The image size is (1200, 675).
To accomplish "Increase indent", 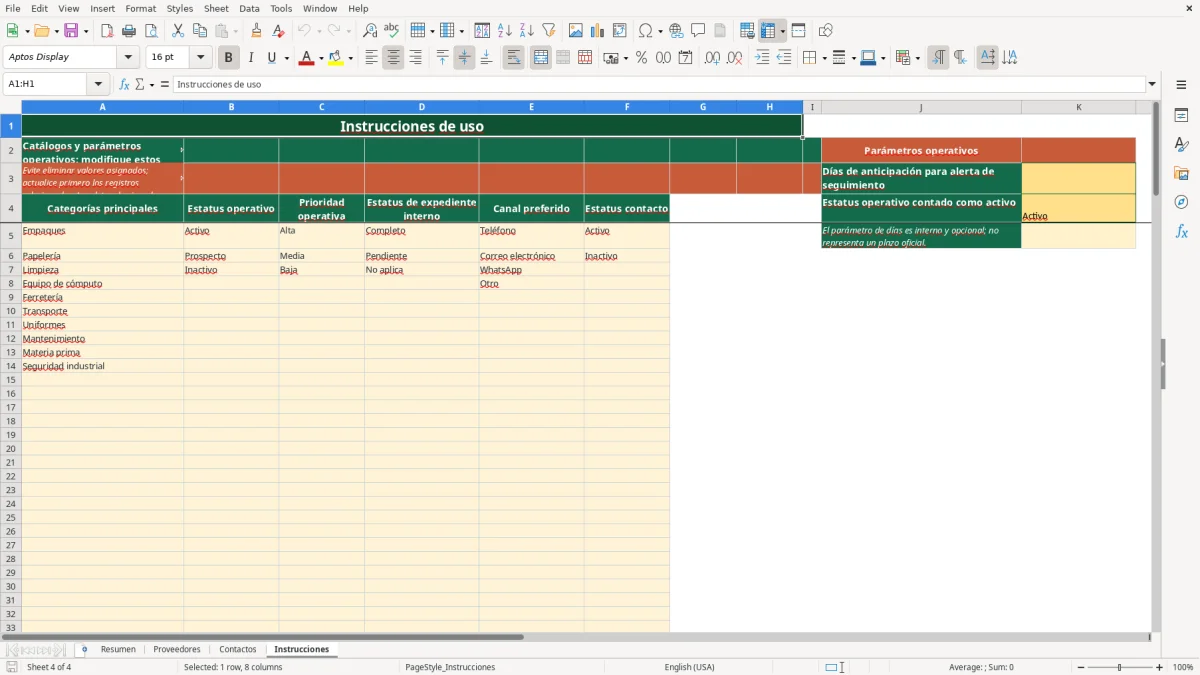I will point(762,58).
